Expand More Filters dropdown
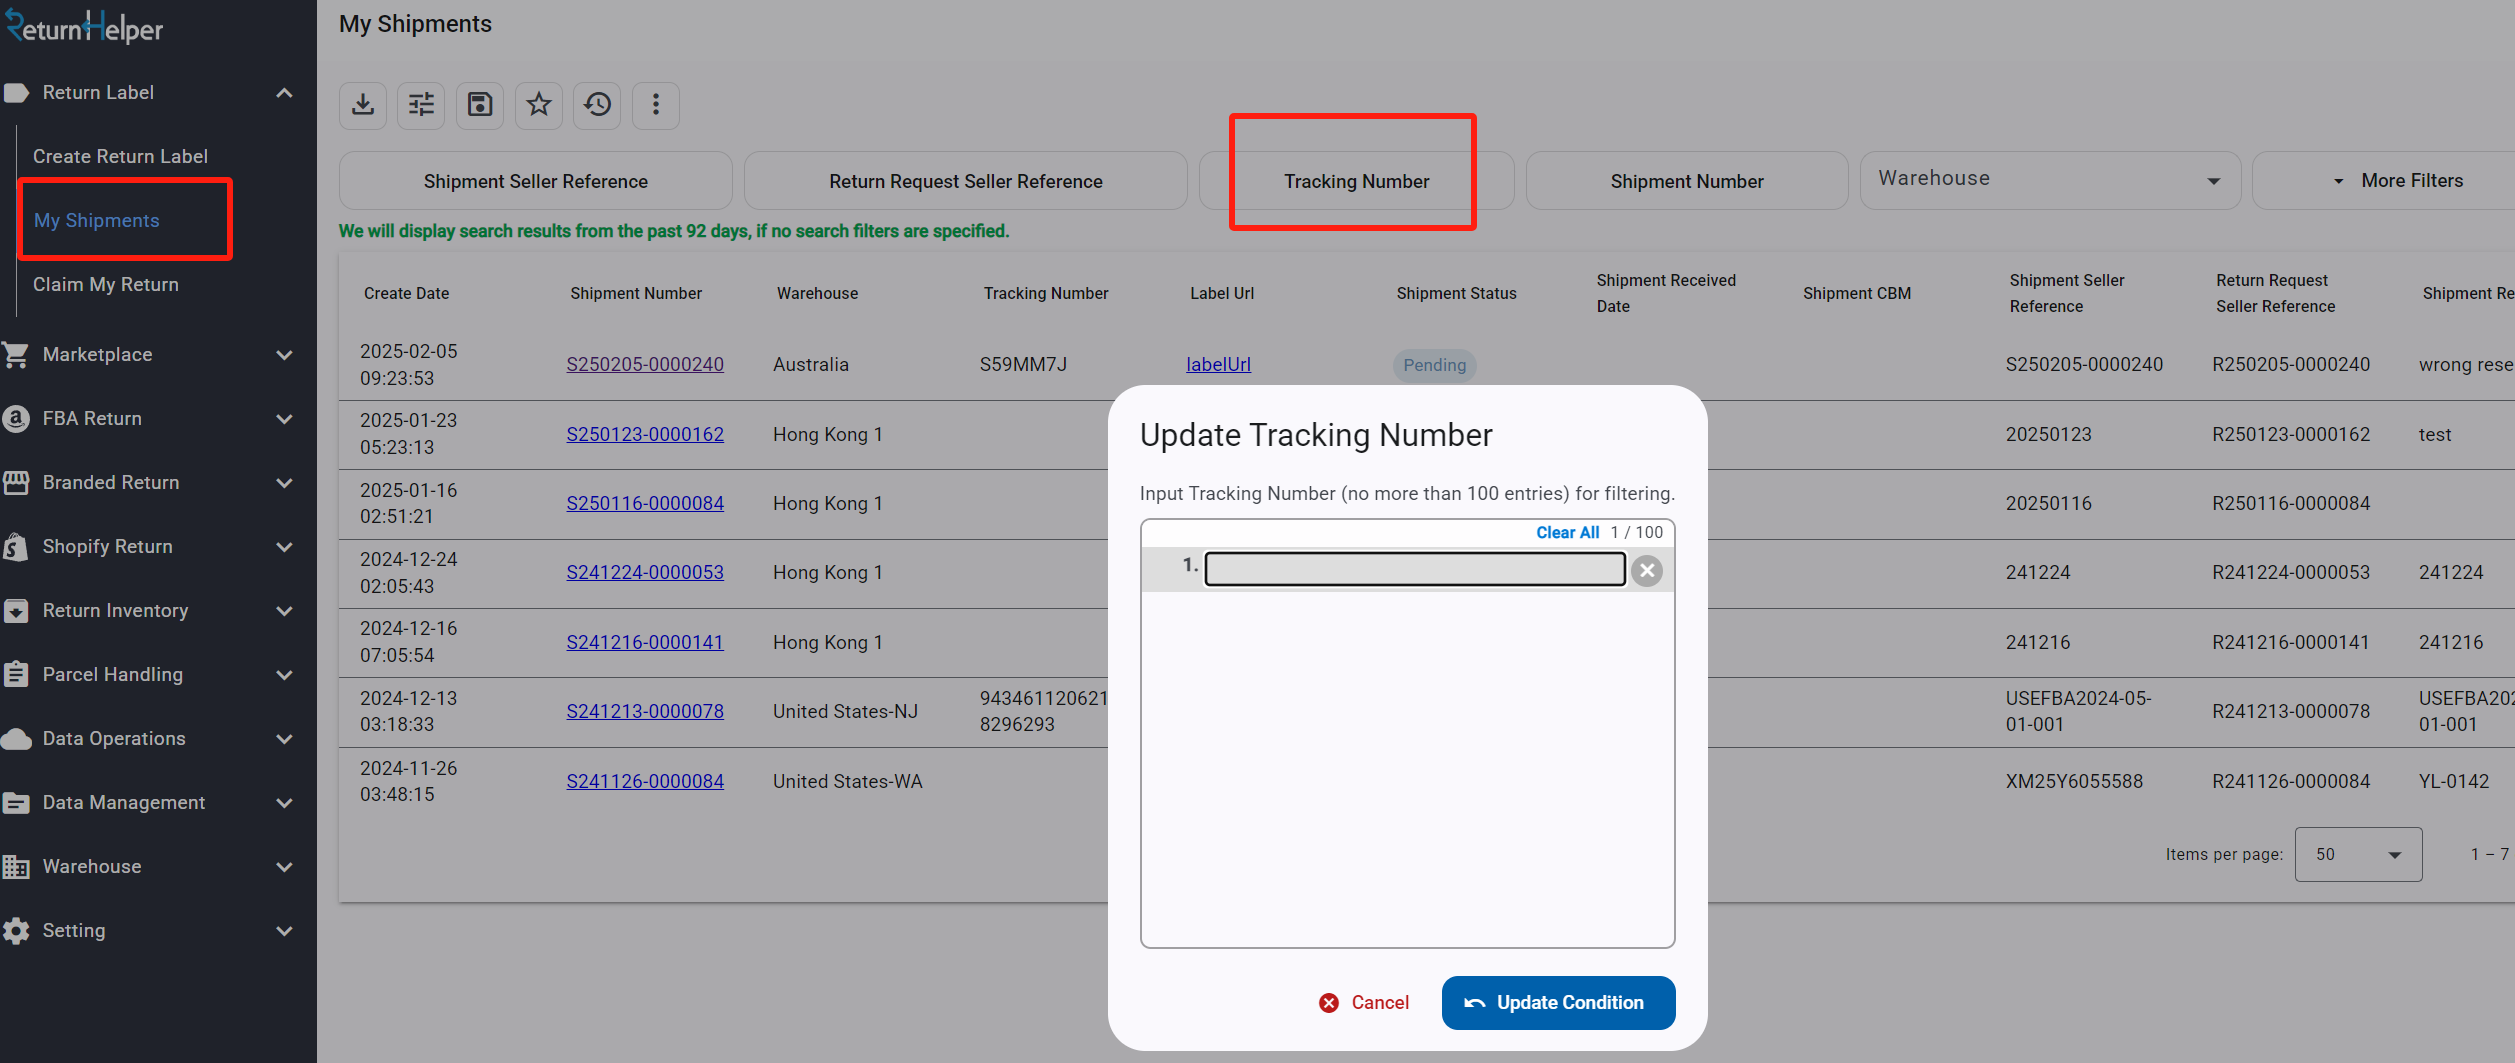 click(x=2398, y=181)
